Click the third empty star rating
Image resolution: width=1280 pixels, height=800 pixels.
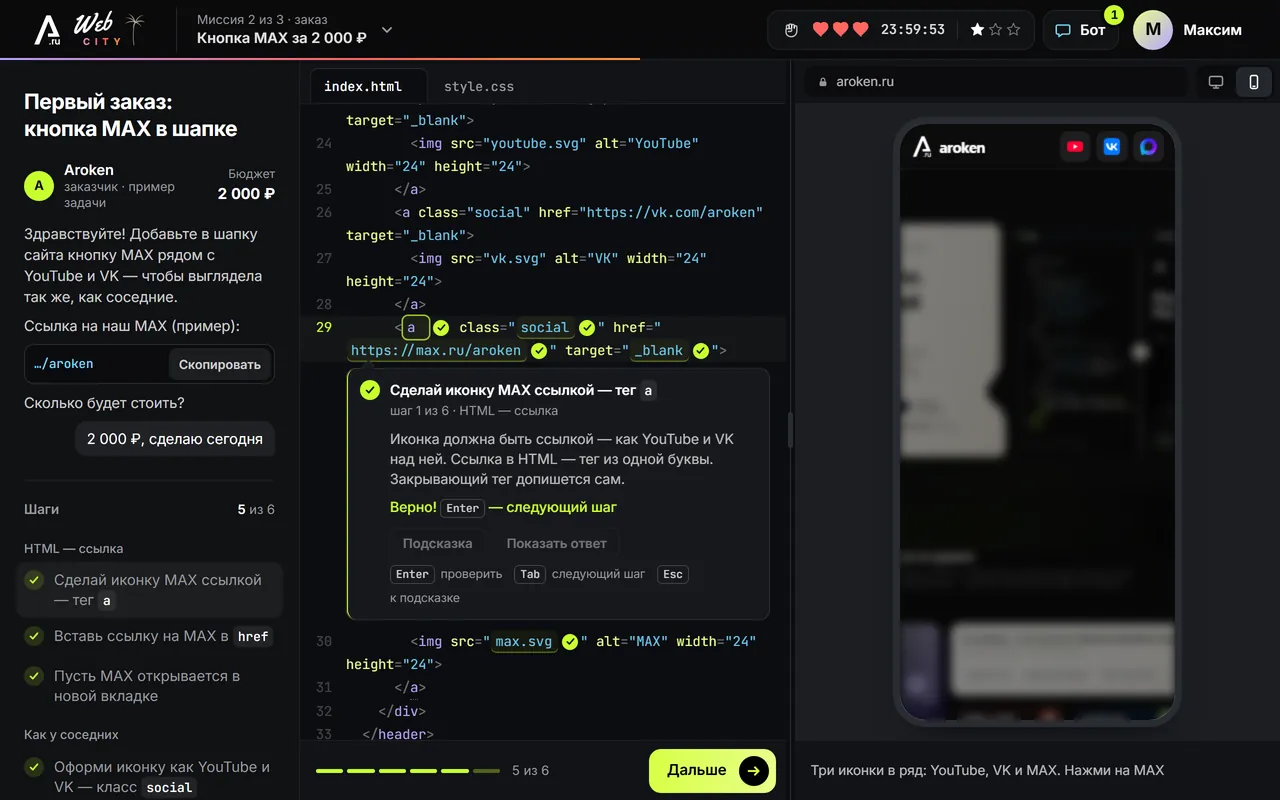1014,30
